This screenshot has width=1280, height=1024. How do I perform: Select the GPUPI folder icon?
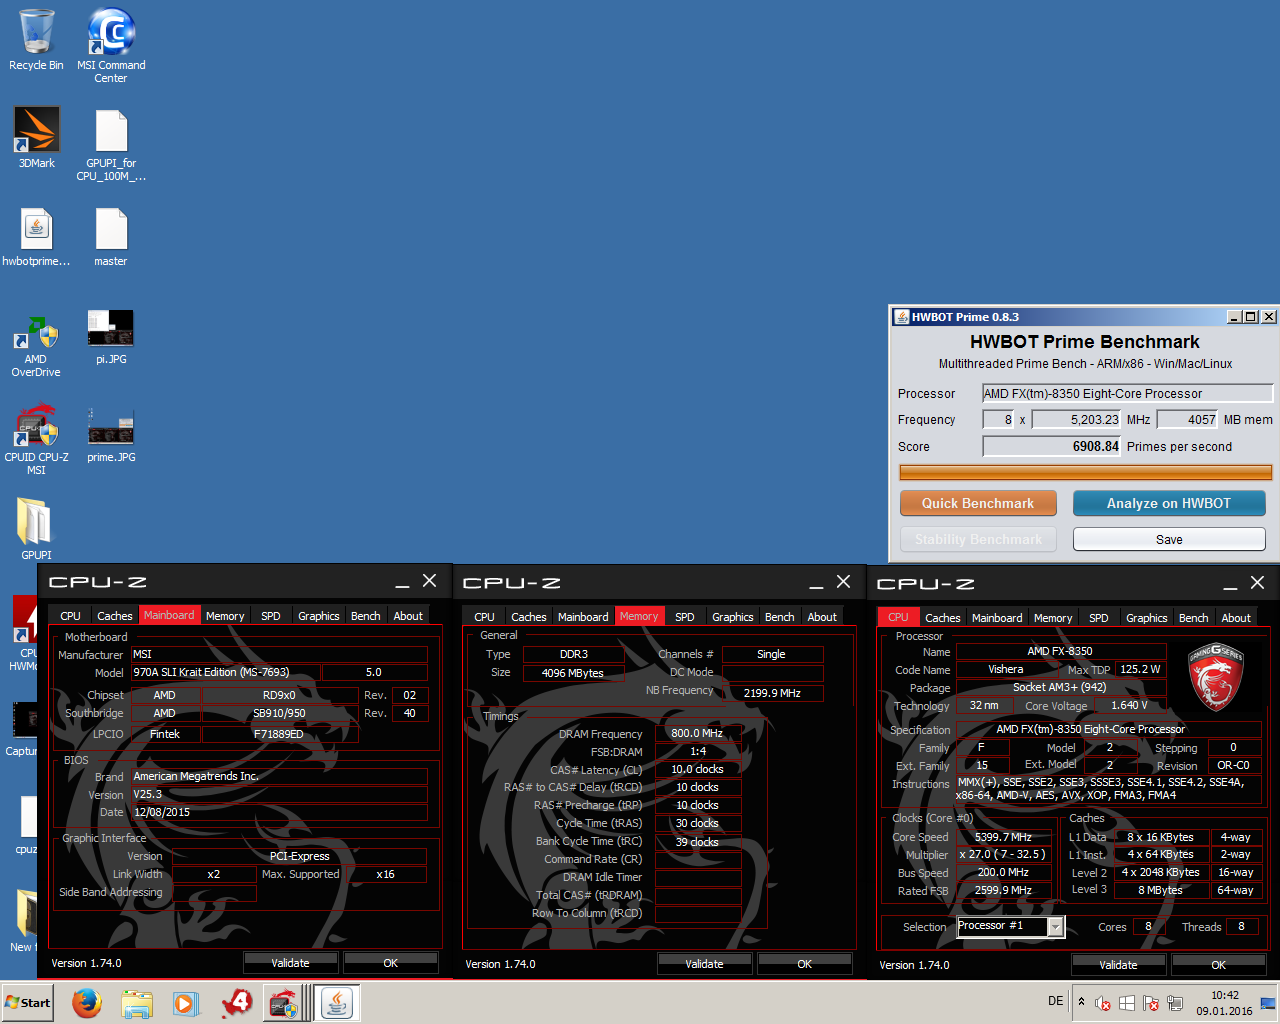(x=36, y=528)
